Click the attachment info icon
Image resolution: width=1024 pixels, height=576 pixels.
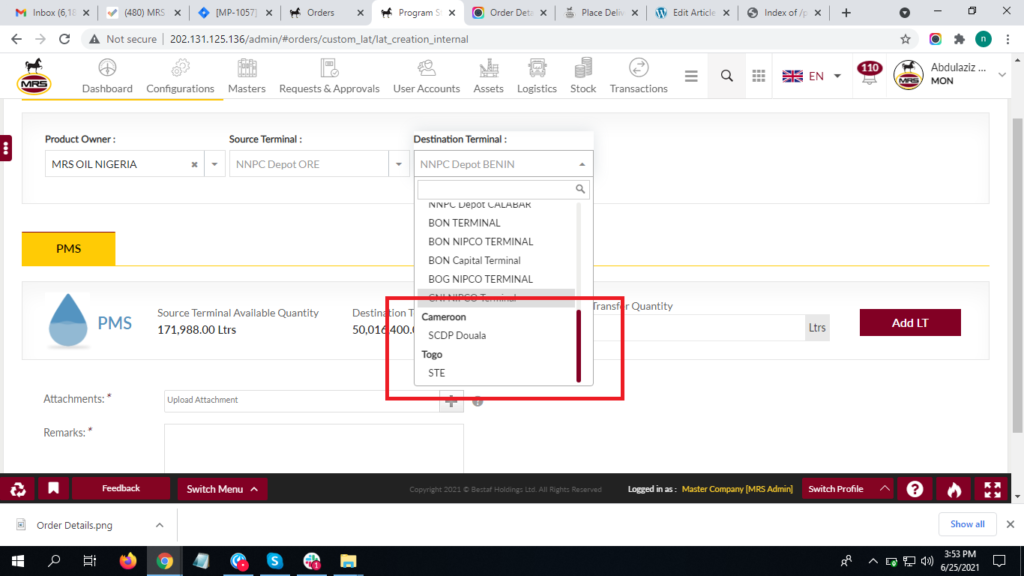[x=478, y=402]
